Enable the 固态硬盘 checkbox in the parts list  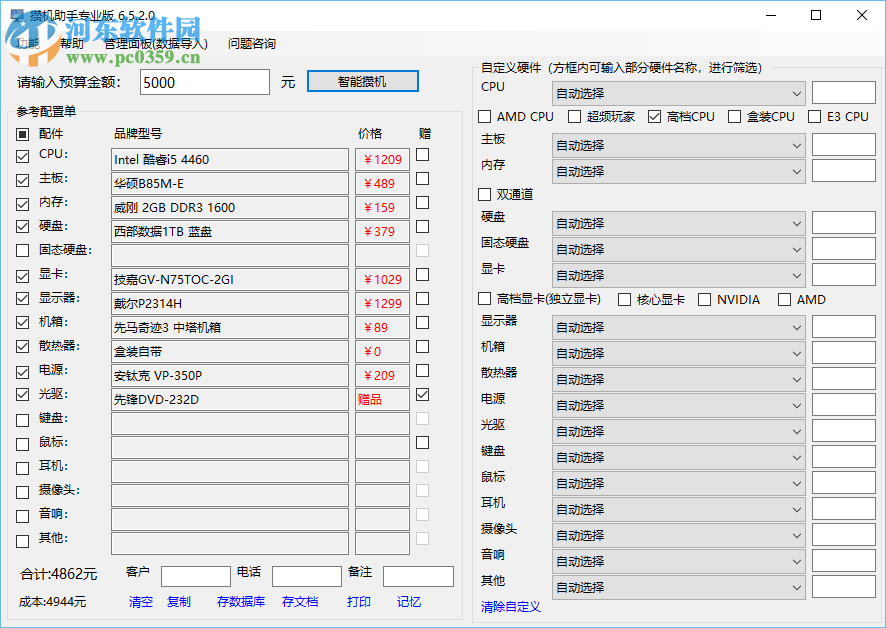pos(22,251)
